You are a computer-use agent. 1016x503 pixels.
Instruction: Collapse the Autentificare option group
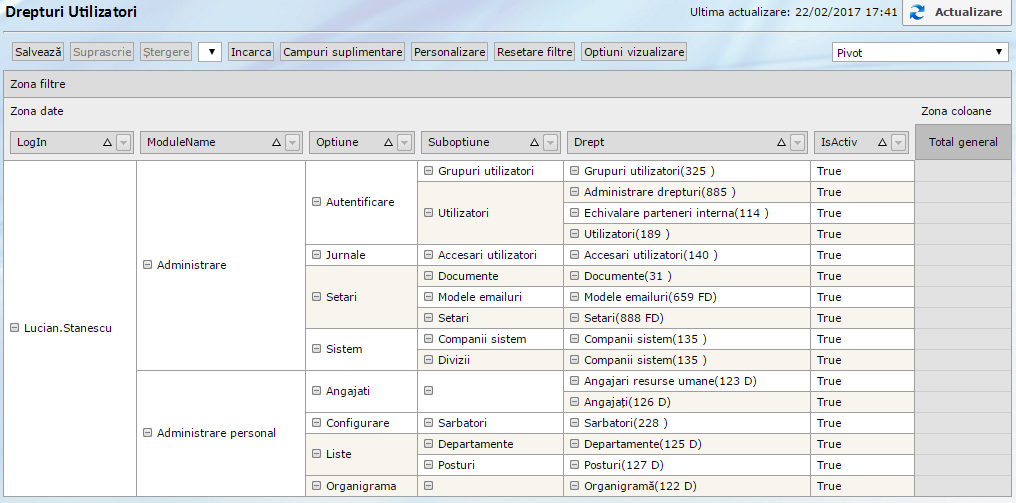pos(316,202)
